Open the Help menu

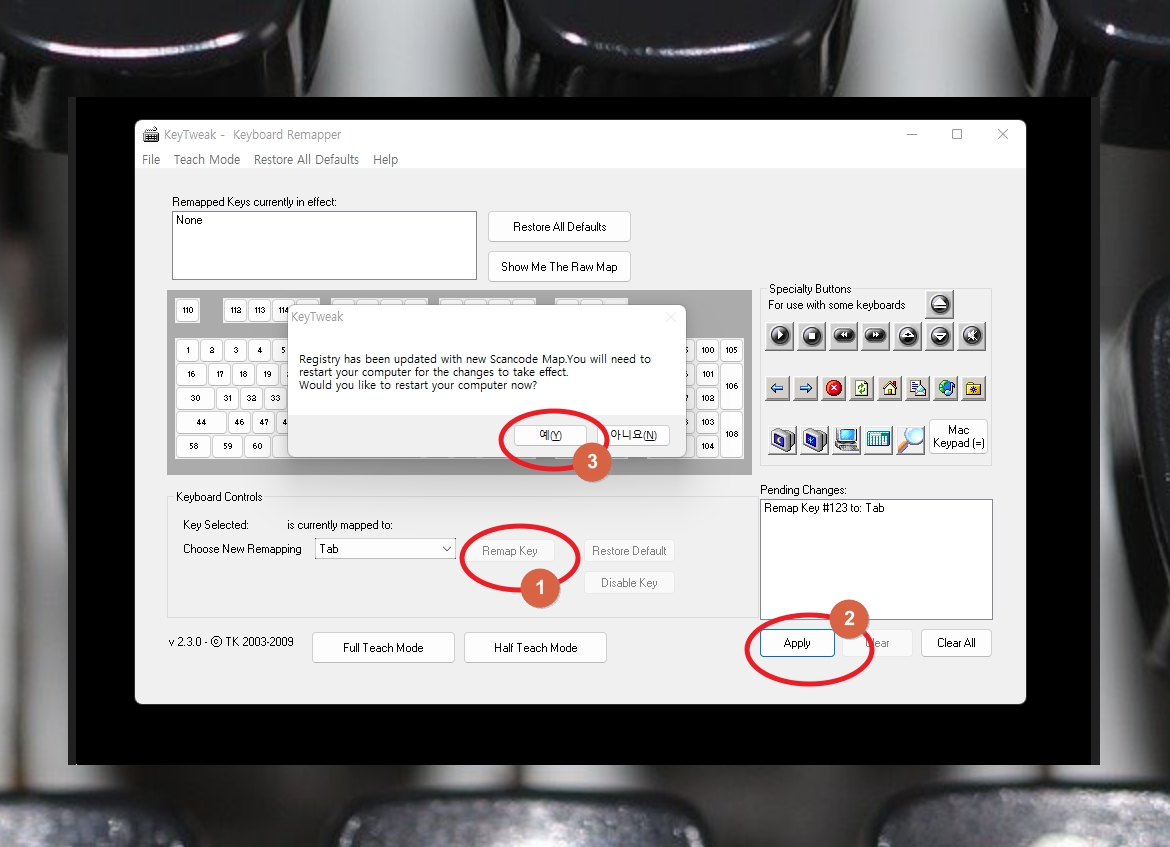click(385, 160)
